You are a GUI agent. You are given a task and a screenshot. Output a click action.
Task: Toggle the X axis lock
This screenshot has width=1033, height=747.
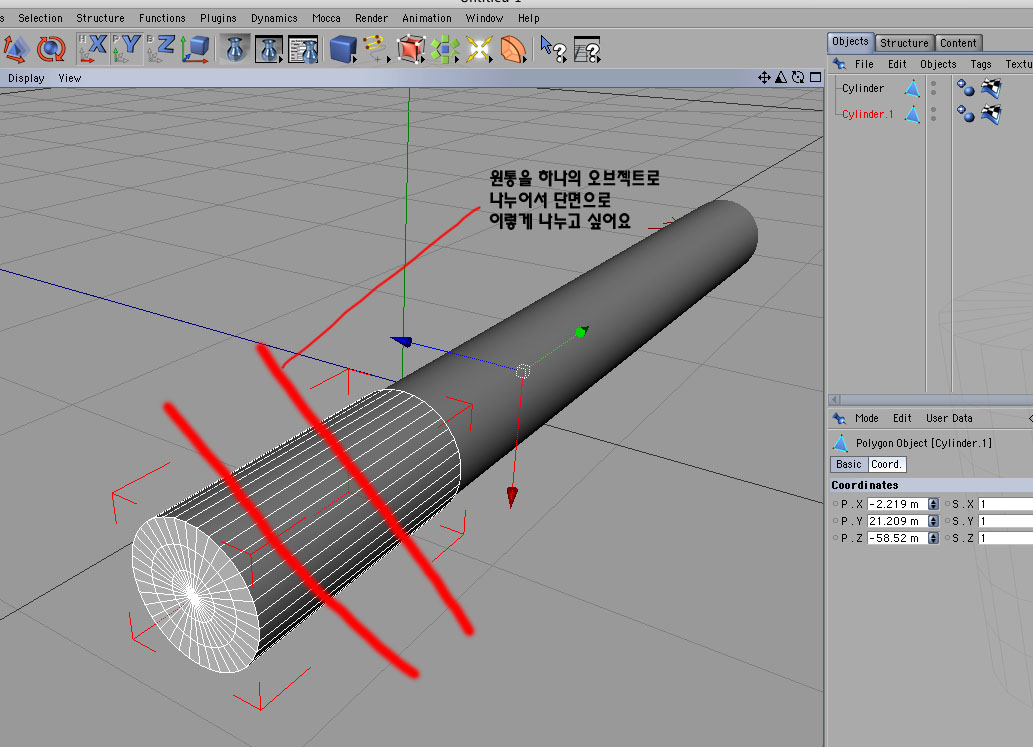tap(93, 49)
